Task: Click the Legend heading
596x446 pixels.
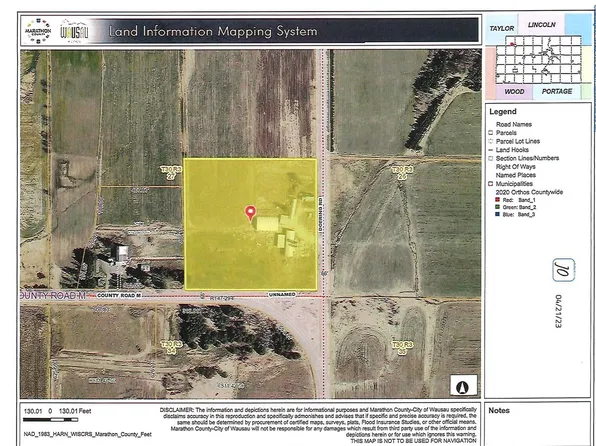Action: pos(503,111)
